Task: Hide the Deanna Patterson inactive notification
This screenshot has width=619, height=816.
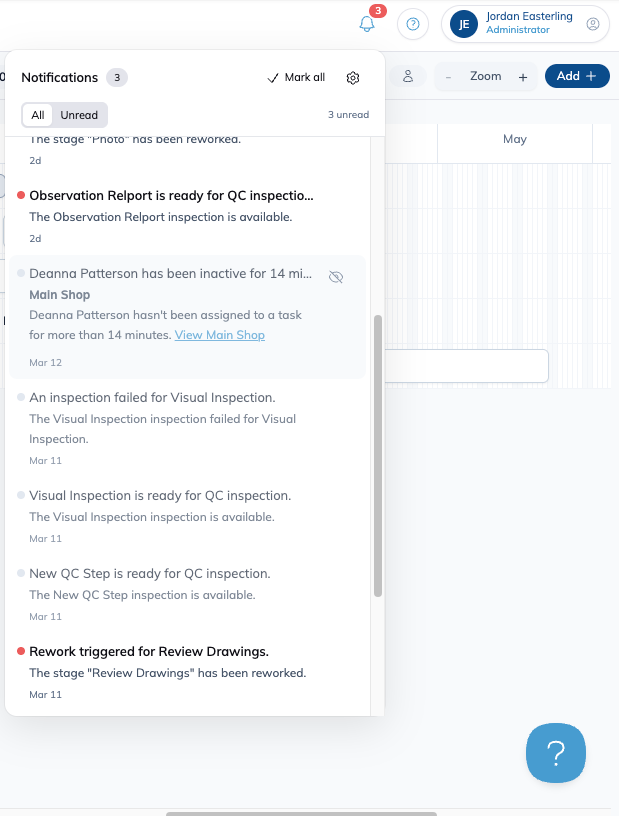Action: point(336,276)
